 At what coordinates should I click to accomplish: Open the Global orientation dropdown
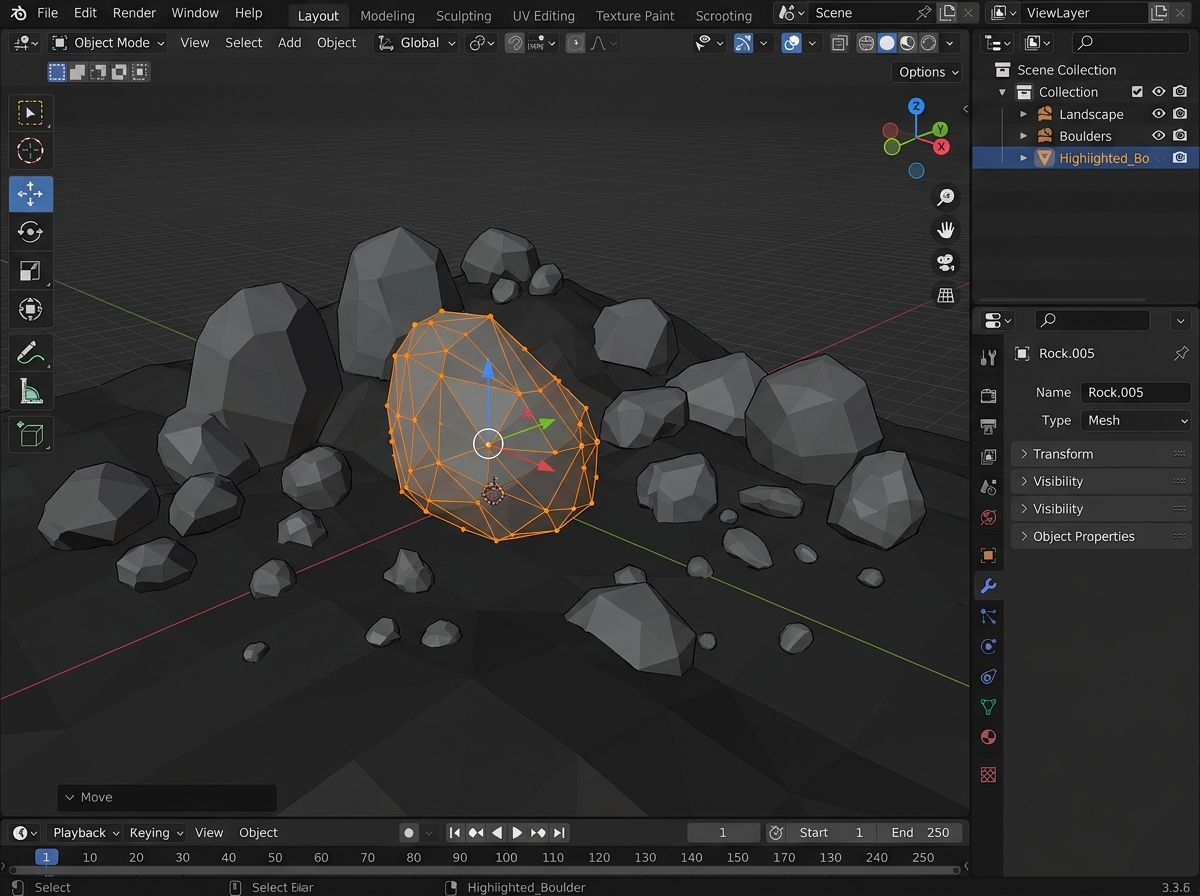[x=416, y=43]
